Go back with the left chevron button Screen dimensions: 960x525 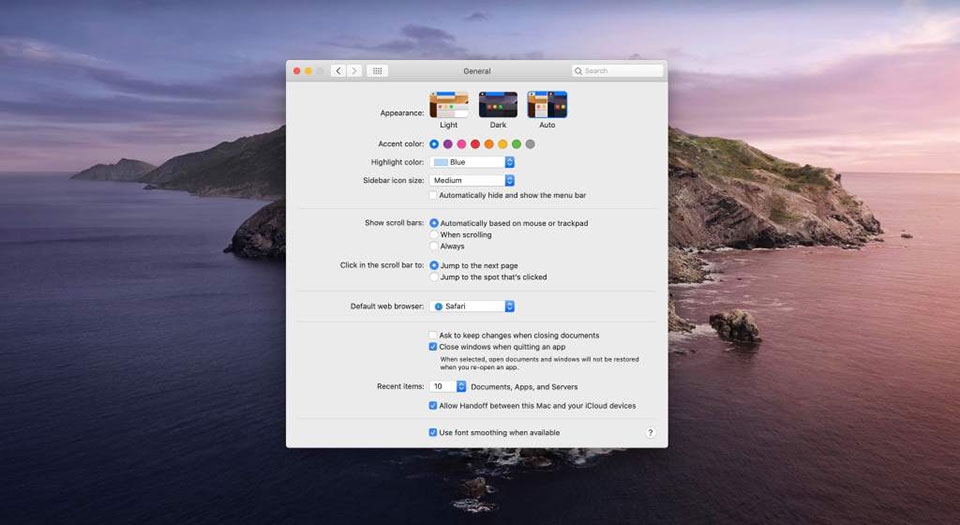click(339, 71)
